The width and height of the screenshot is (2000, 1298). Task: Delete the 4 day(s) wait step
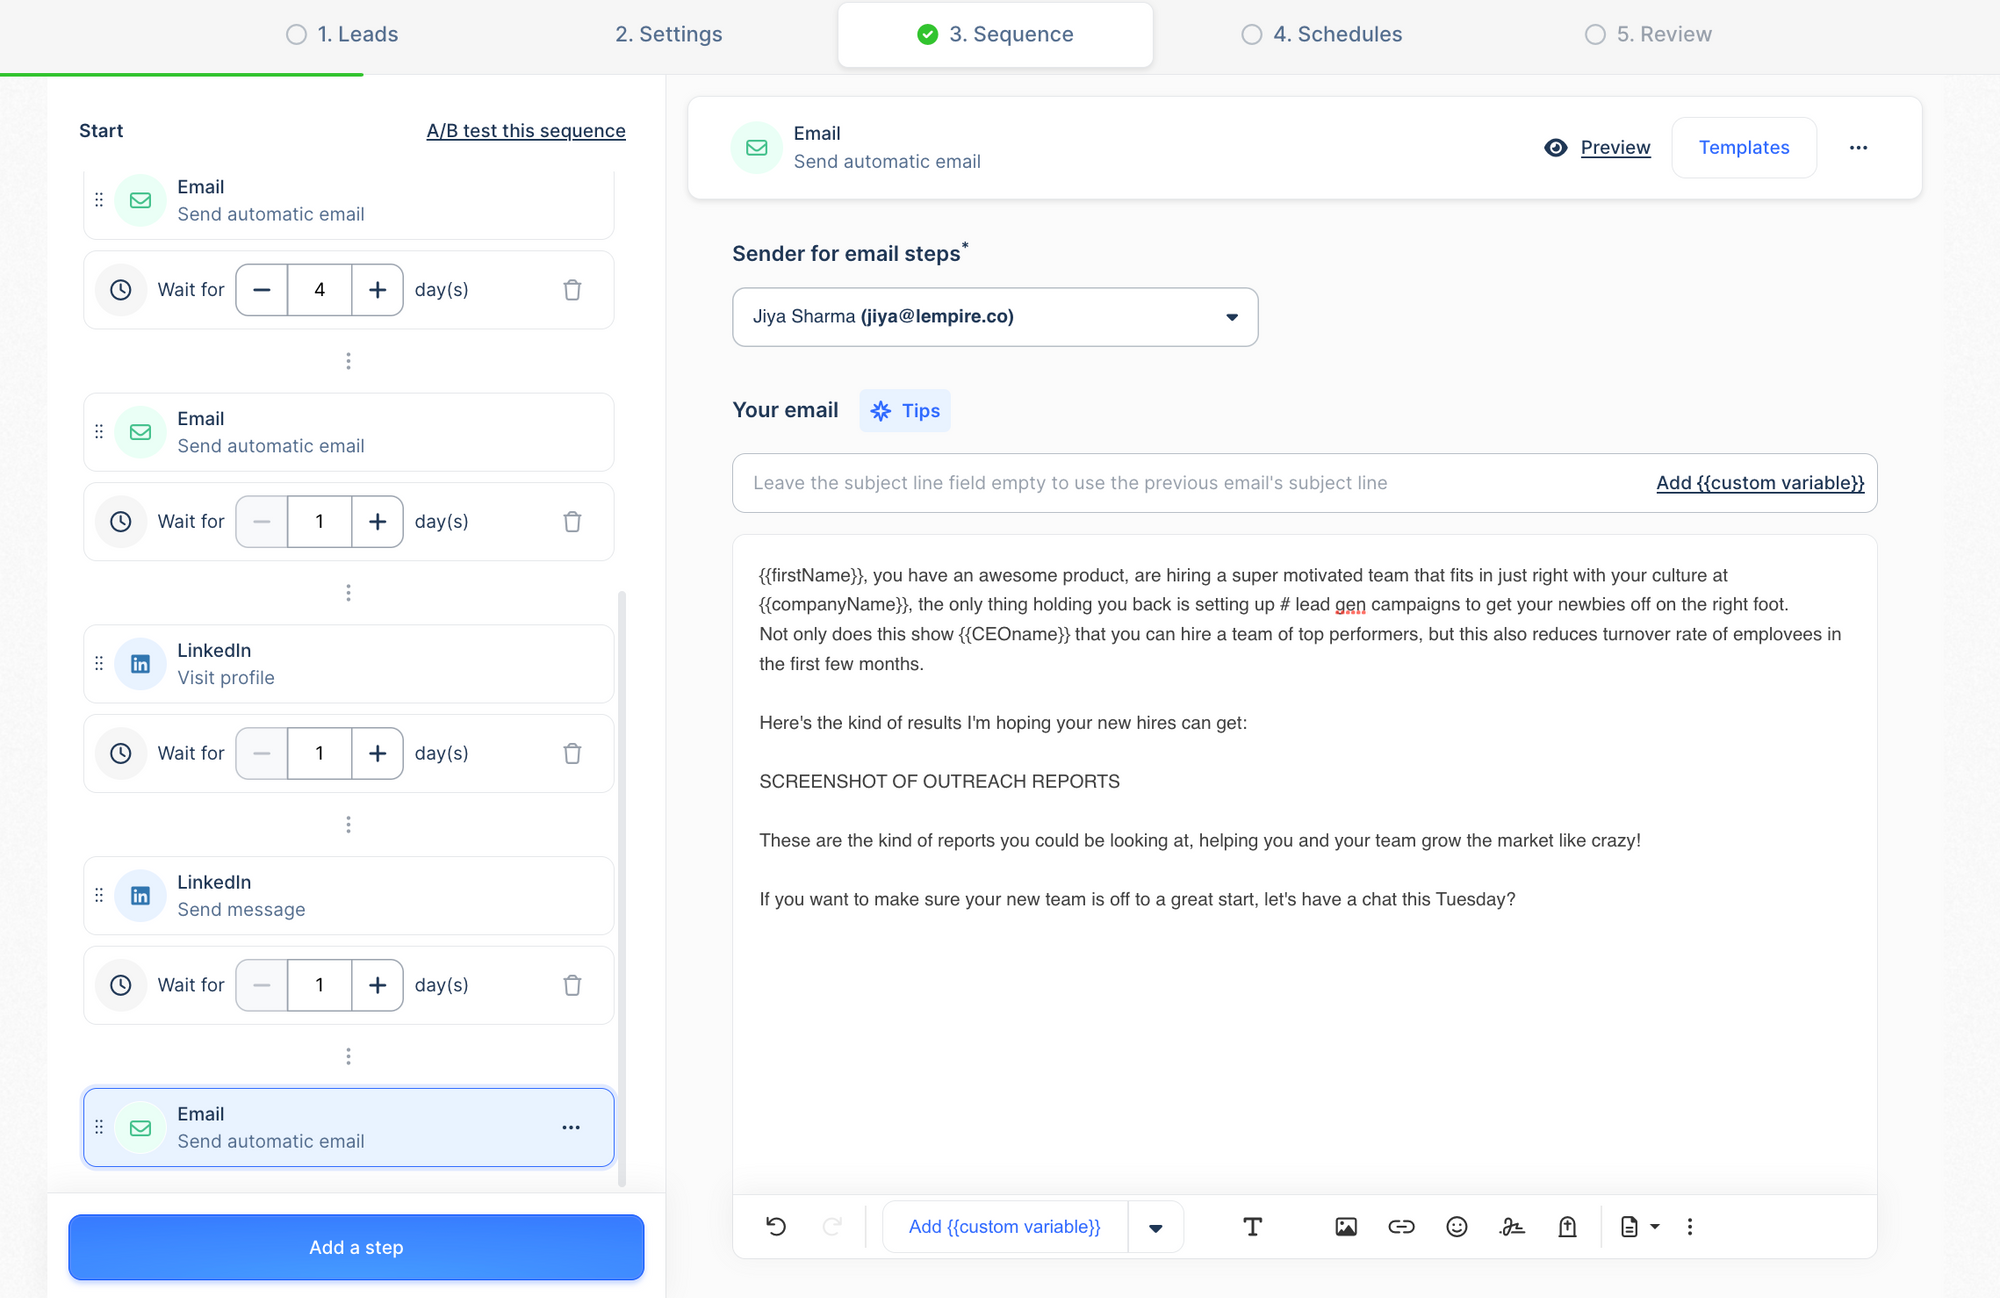[572, 290]
